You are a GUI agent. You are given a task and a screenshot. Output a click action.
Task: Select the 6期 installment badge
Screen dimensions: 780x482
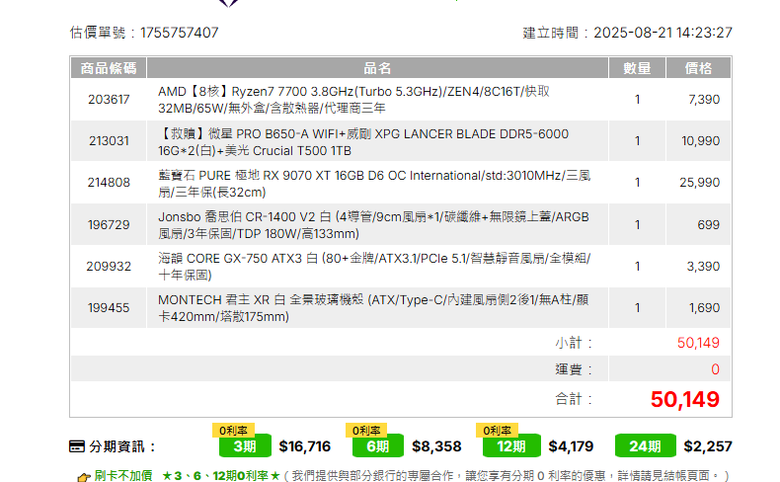coord(378,446)
